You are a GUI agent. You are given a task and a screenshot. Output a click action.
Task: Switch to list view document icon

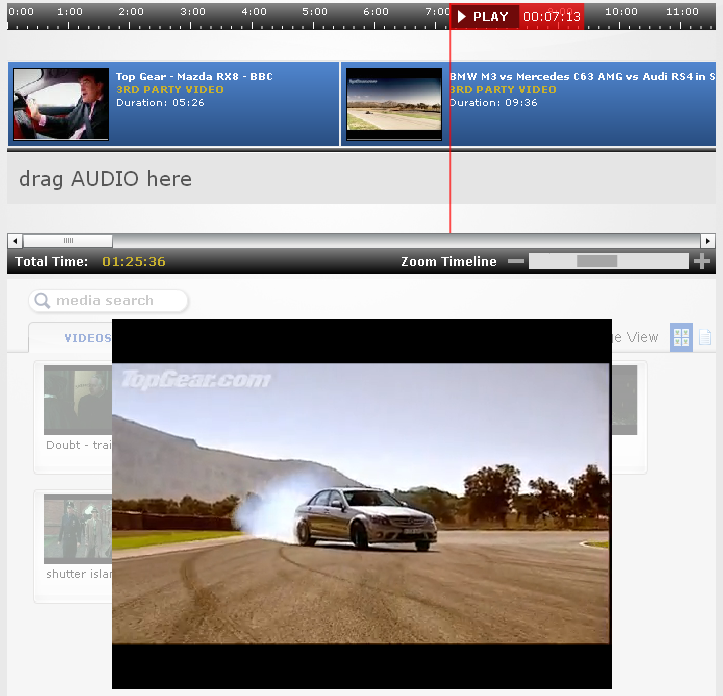coord(705,337)
